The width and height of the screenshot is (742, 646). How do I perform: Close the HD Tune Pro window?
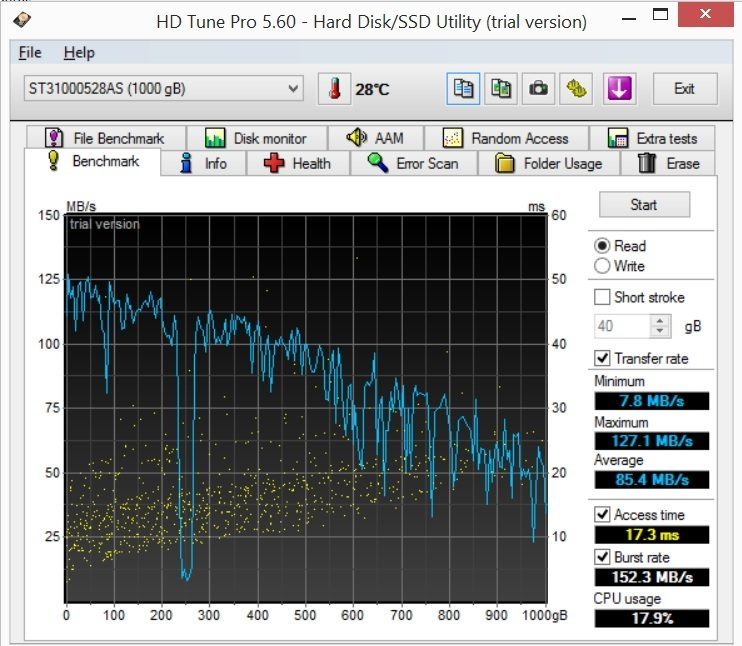(705, 14)
